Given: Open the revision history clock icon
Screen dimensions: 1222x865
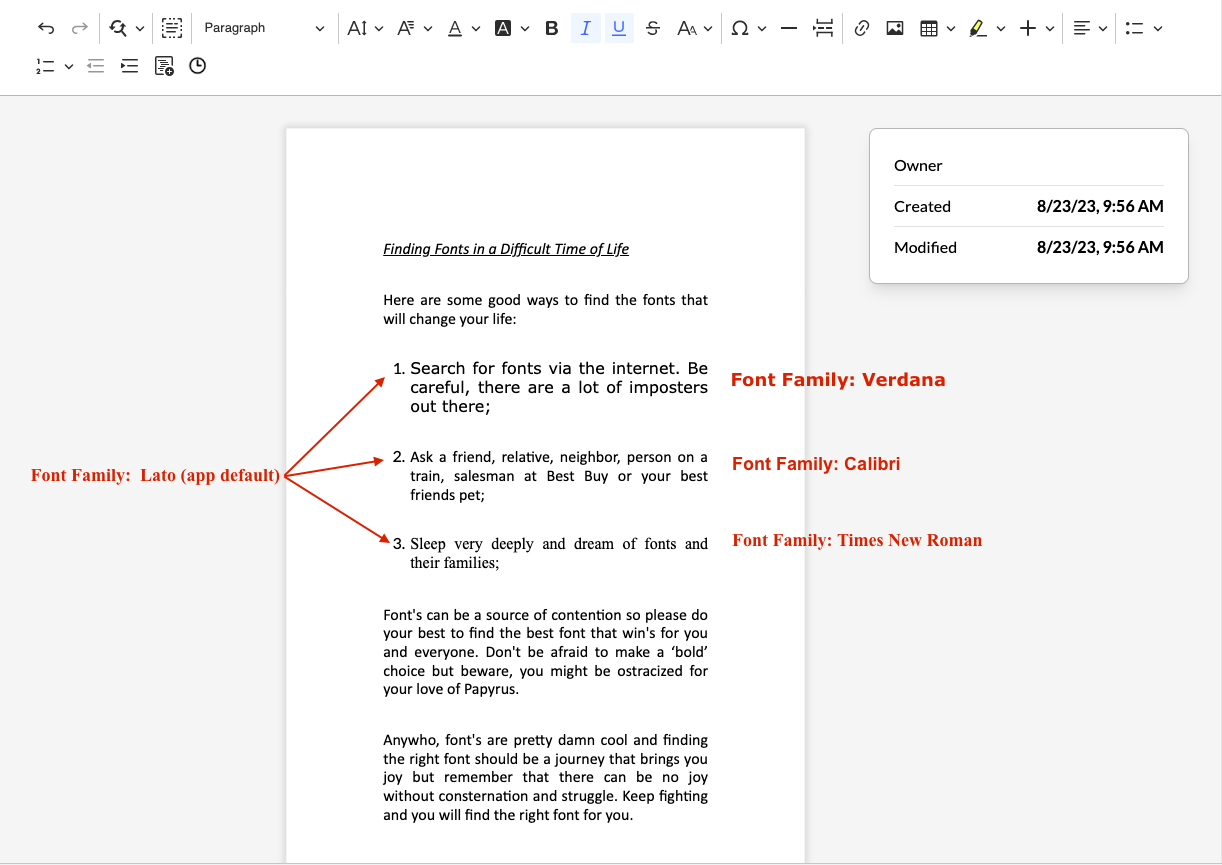Looking at the screenshot, I should point(197,65).
